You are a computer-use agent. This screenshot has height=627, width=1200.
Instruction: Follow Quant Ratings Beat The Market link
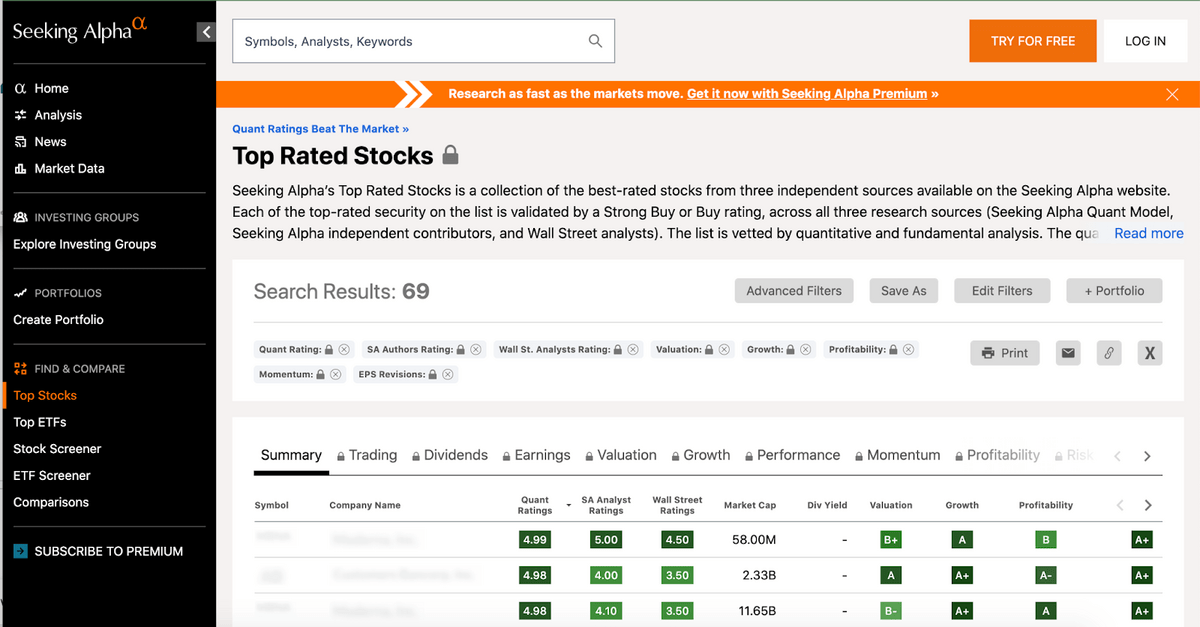(320, 129)
